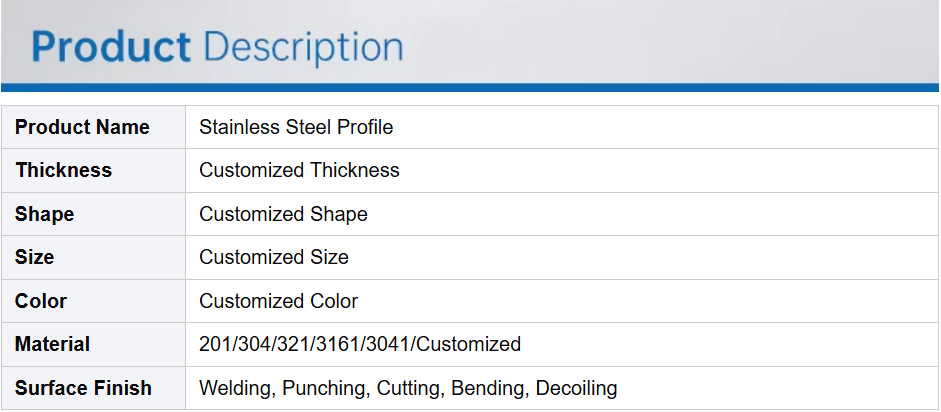Select the "Shape" row label
Image resolution: width=941 pixels, height=412 pixels.
pos(45,214)
